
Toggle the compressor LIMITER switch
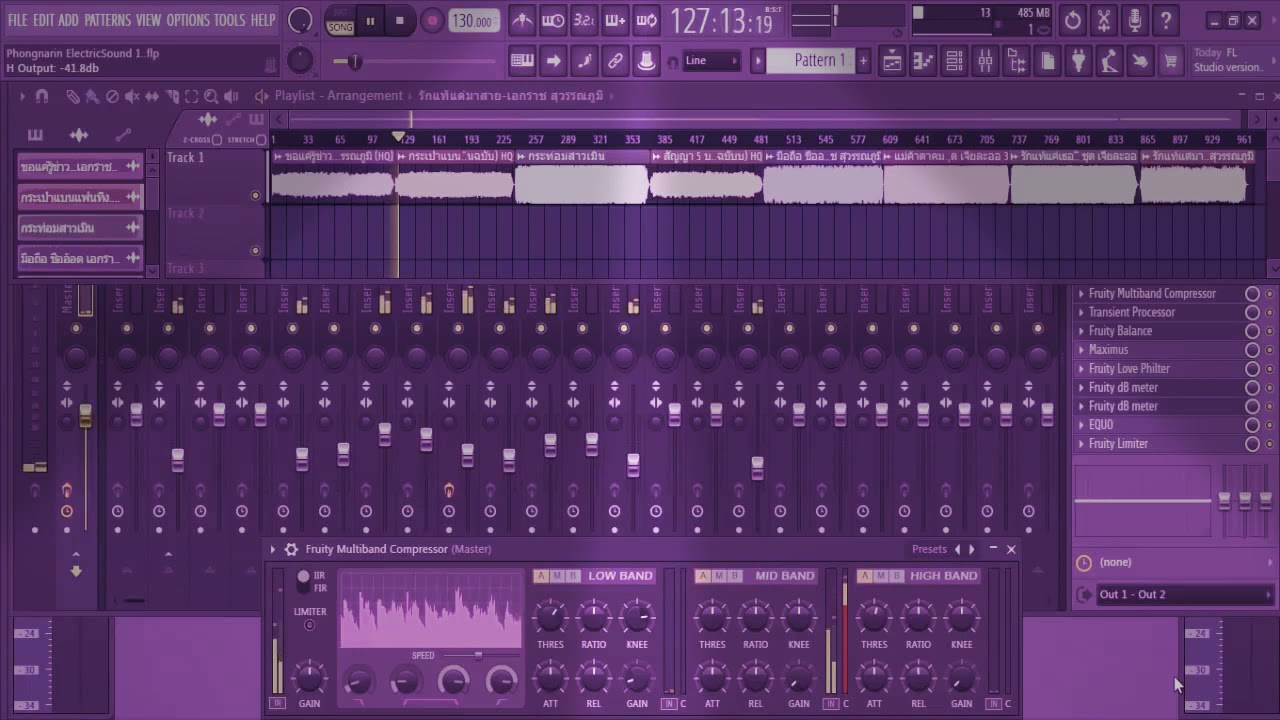(309, 625)
